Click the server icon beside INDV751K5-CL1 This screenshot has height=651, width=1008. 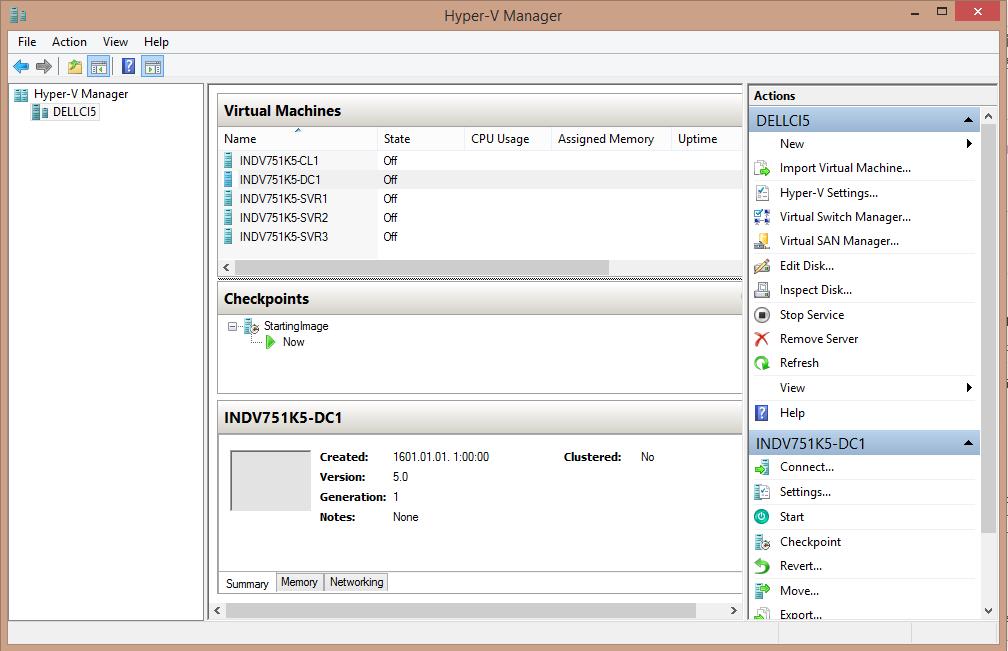point(228,160)
